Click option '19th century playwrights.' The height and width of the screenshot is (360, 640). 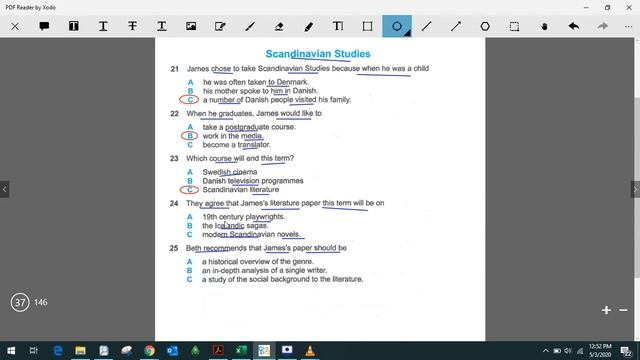click(244, 217)
